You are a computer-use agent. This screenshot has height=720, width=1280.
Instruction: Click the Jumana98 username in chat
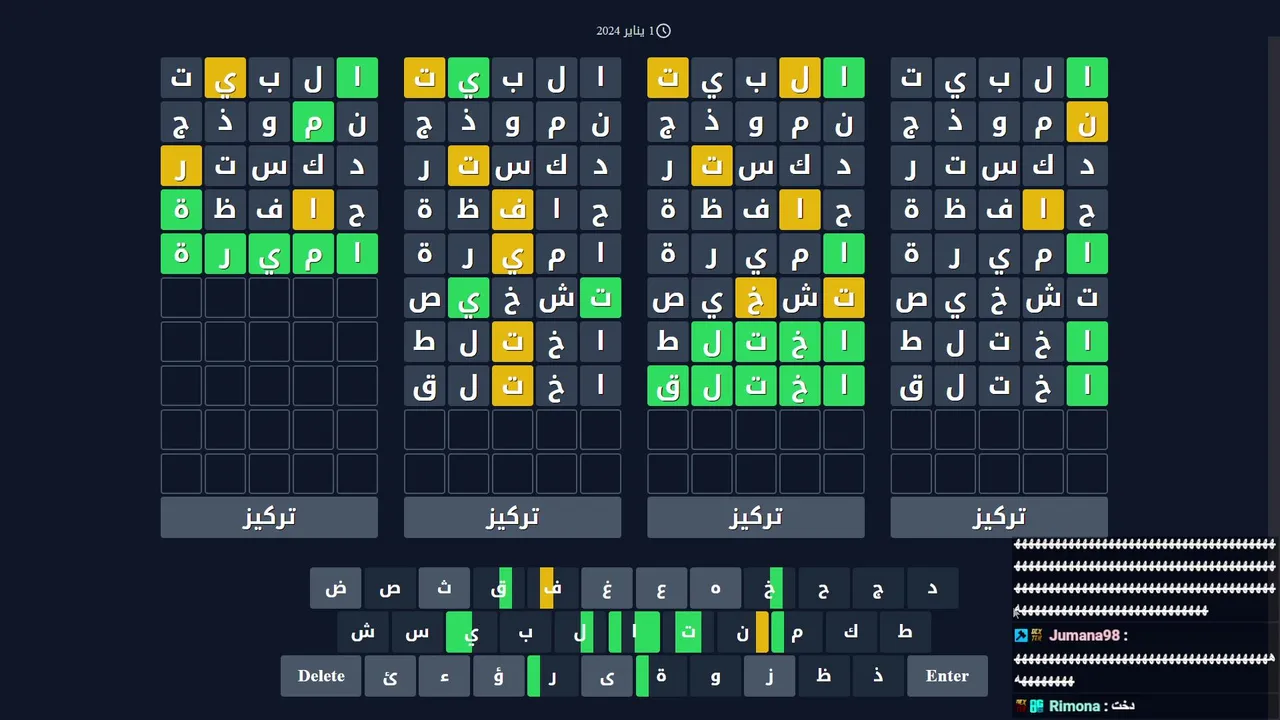[1084, 636]
